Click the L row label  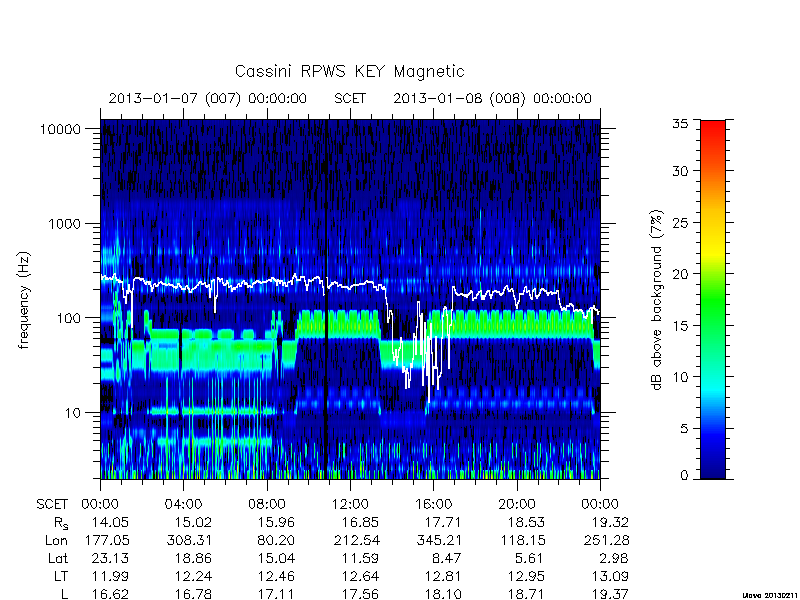click(x=64, y=594)
